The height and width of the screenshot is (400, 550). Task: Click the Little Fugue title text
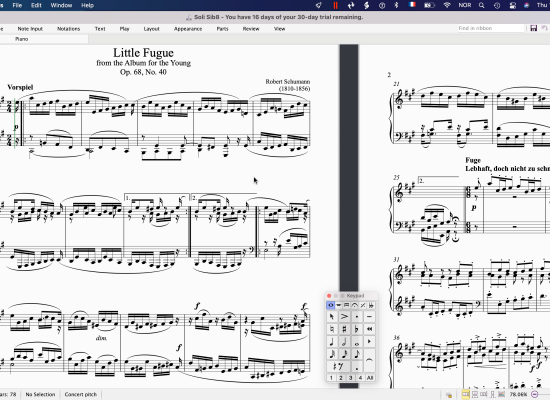[143, 53]
